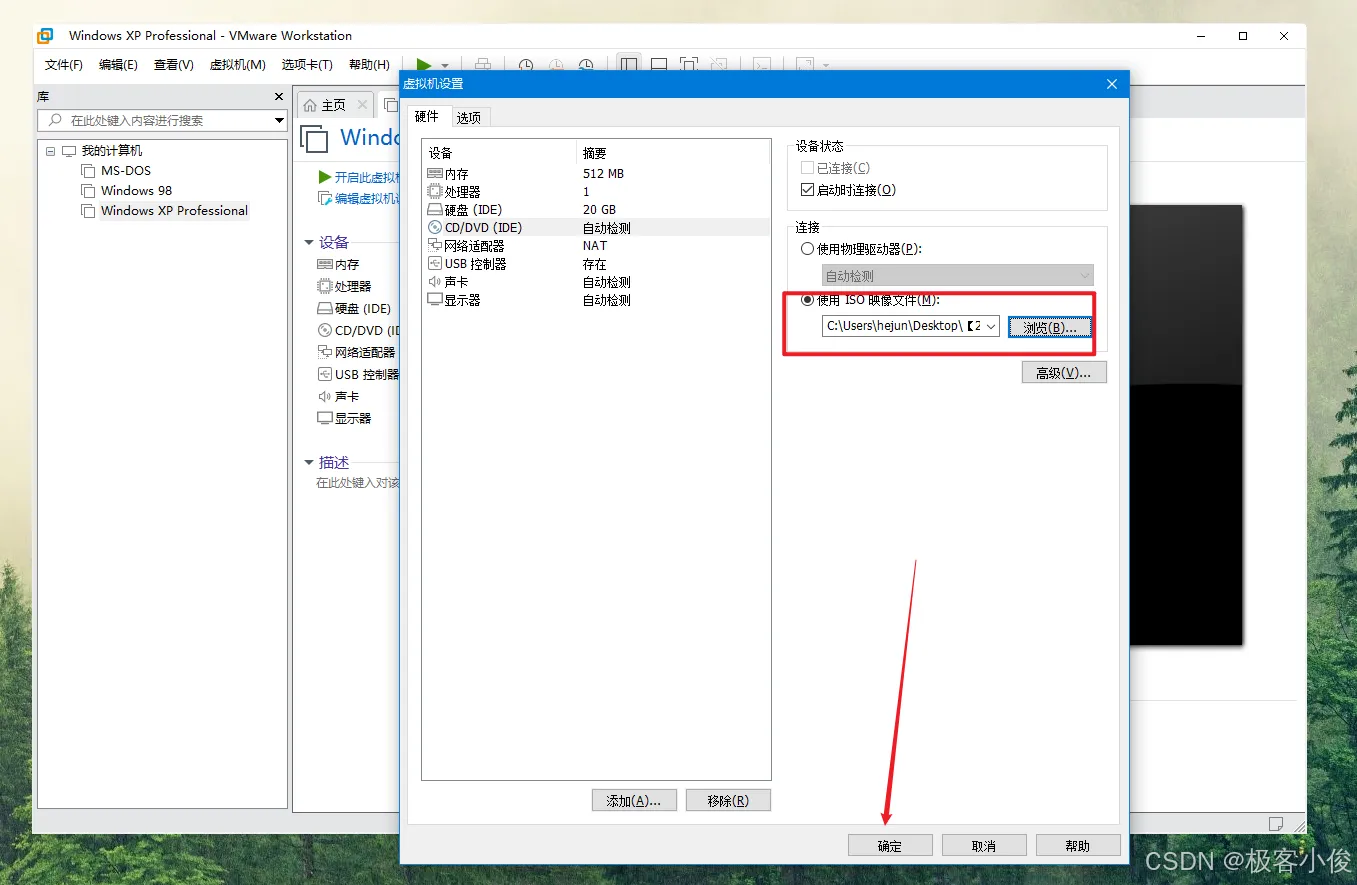This screenshot has height=885, width=1357.
Task: Click the 摘要 column header in hardware list
Action: [673, 153]
